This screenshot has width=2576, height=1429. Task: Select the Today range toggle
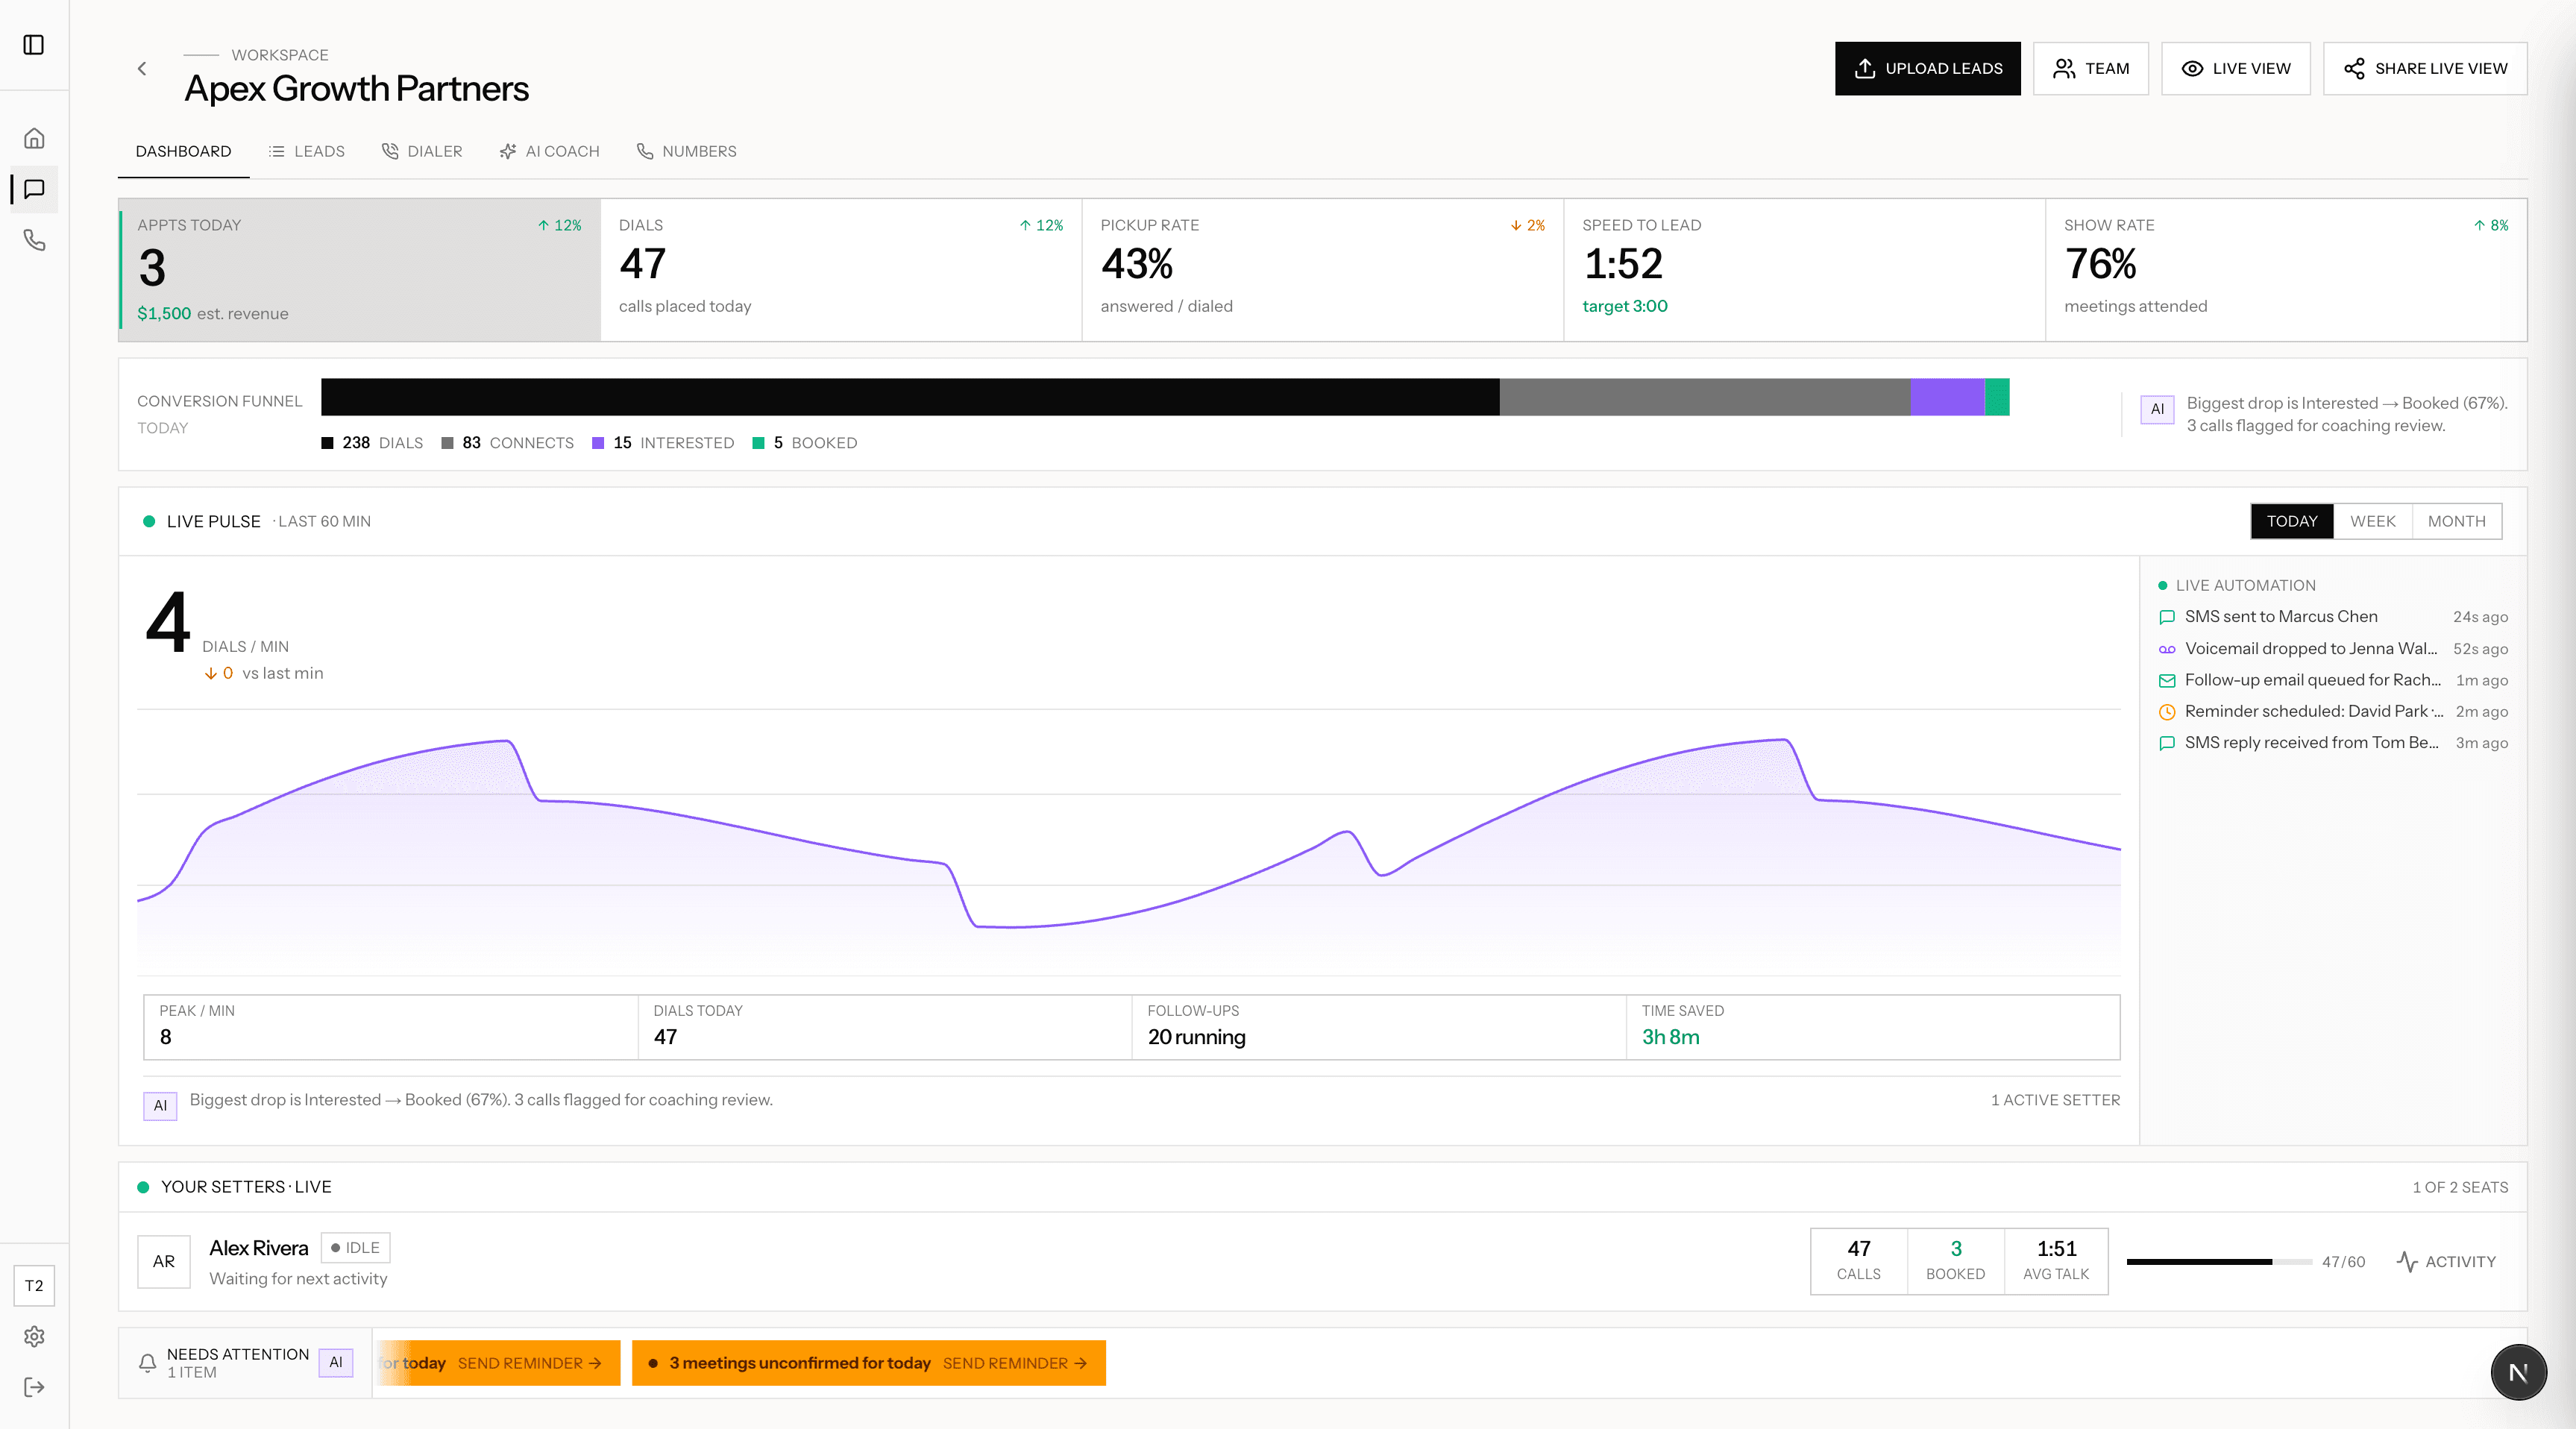[x=2292, y=521]
